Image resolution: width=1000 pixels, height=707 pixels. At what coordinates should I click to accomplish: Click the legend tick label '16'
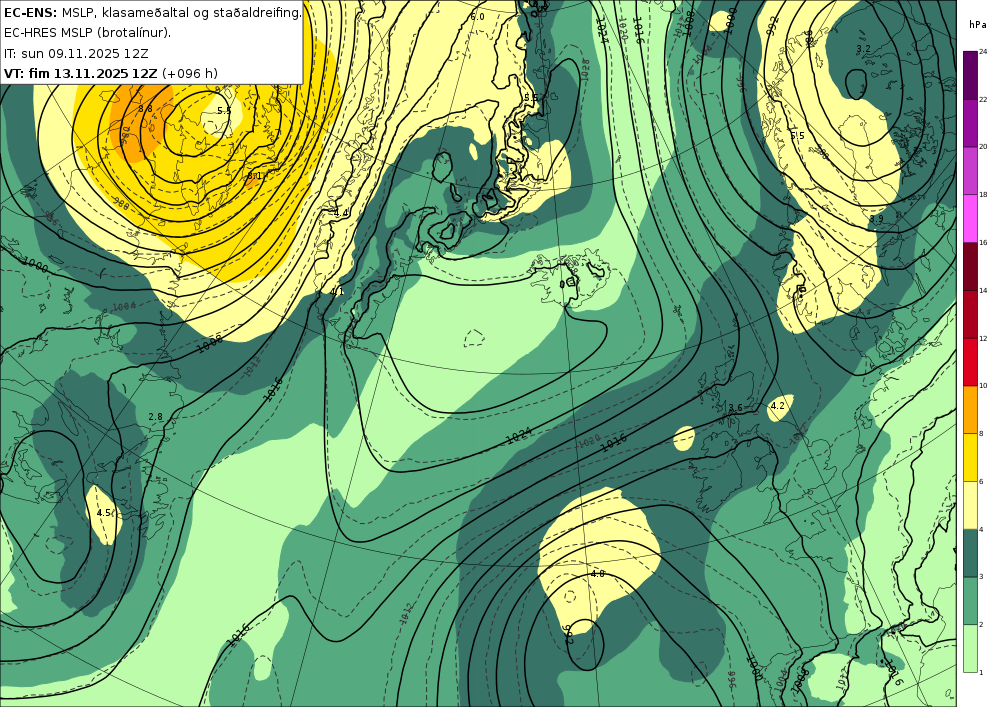(x=983, y=242)
